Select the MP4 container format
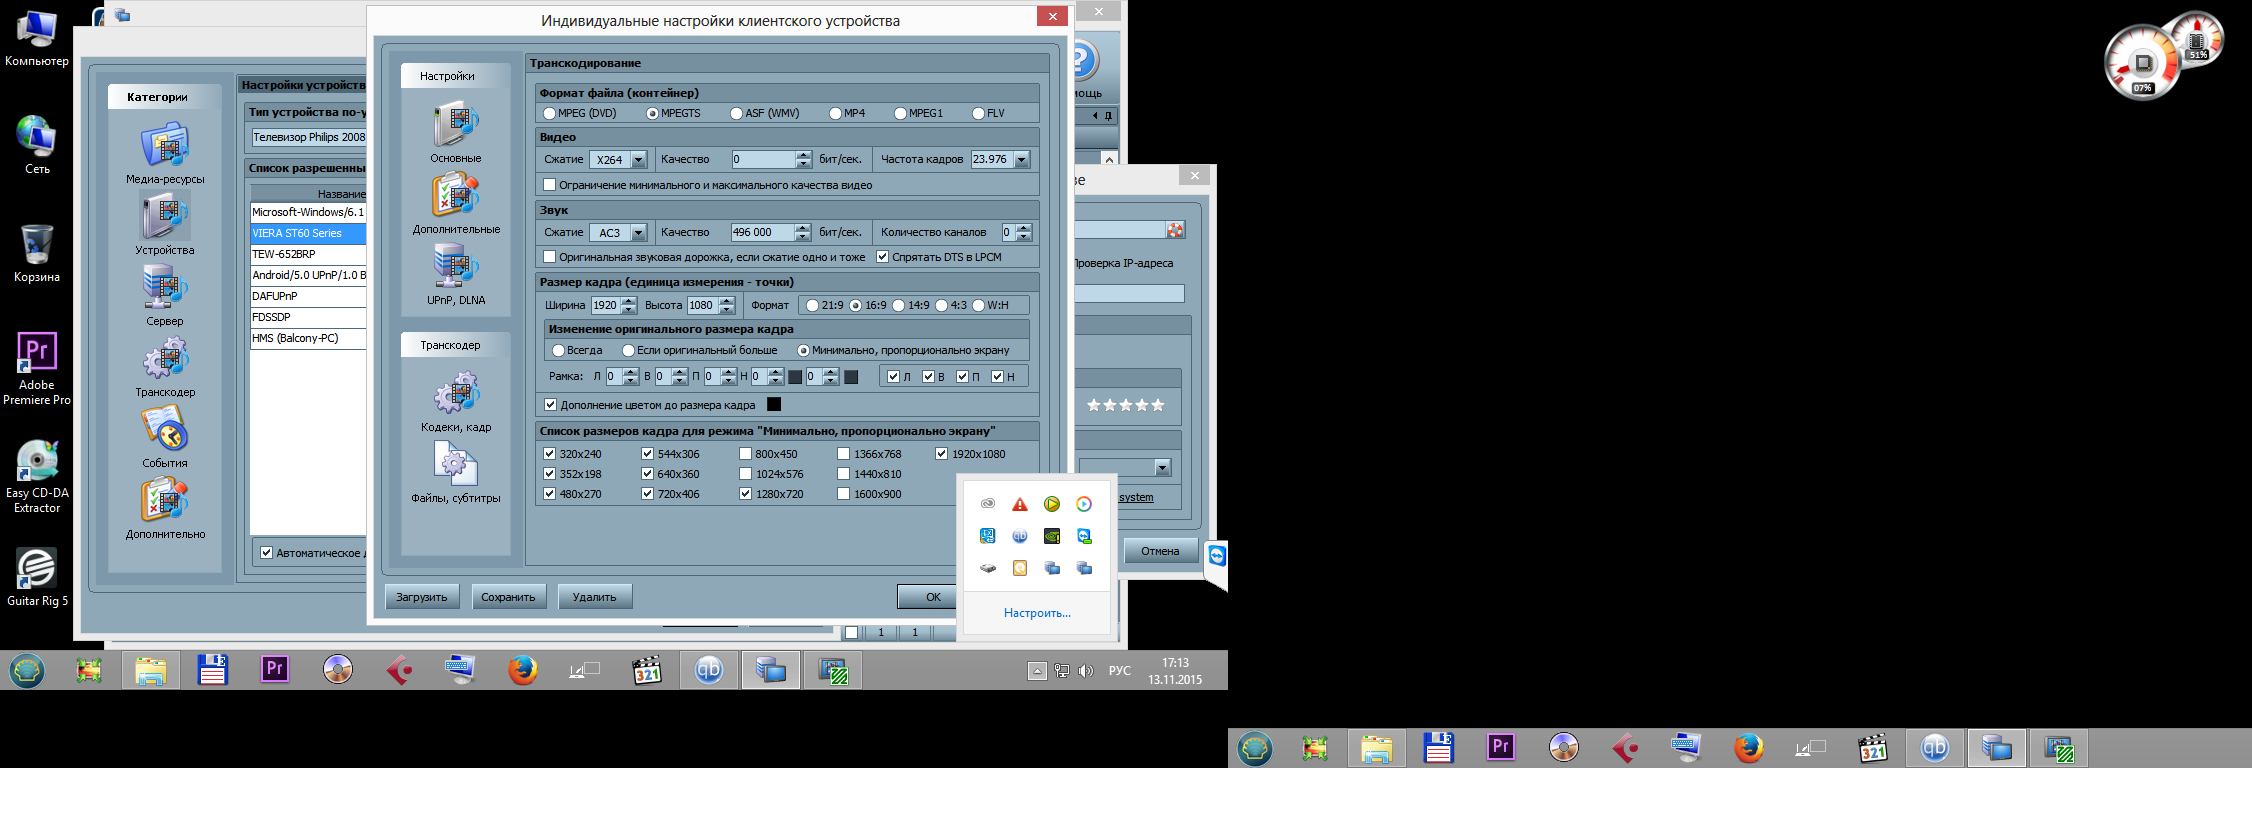The image size is (2252, 817). click(x=836, y=114)
